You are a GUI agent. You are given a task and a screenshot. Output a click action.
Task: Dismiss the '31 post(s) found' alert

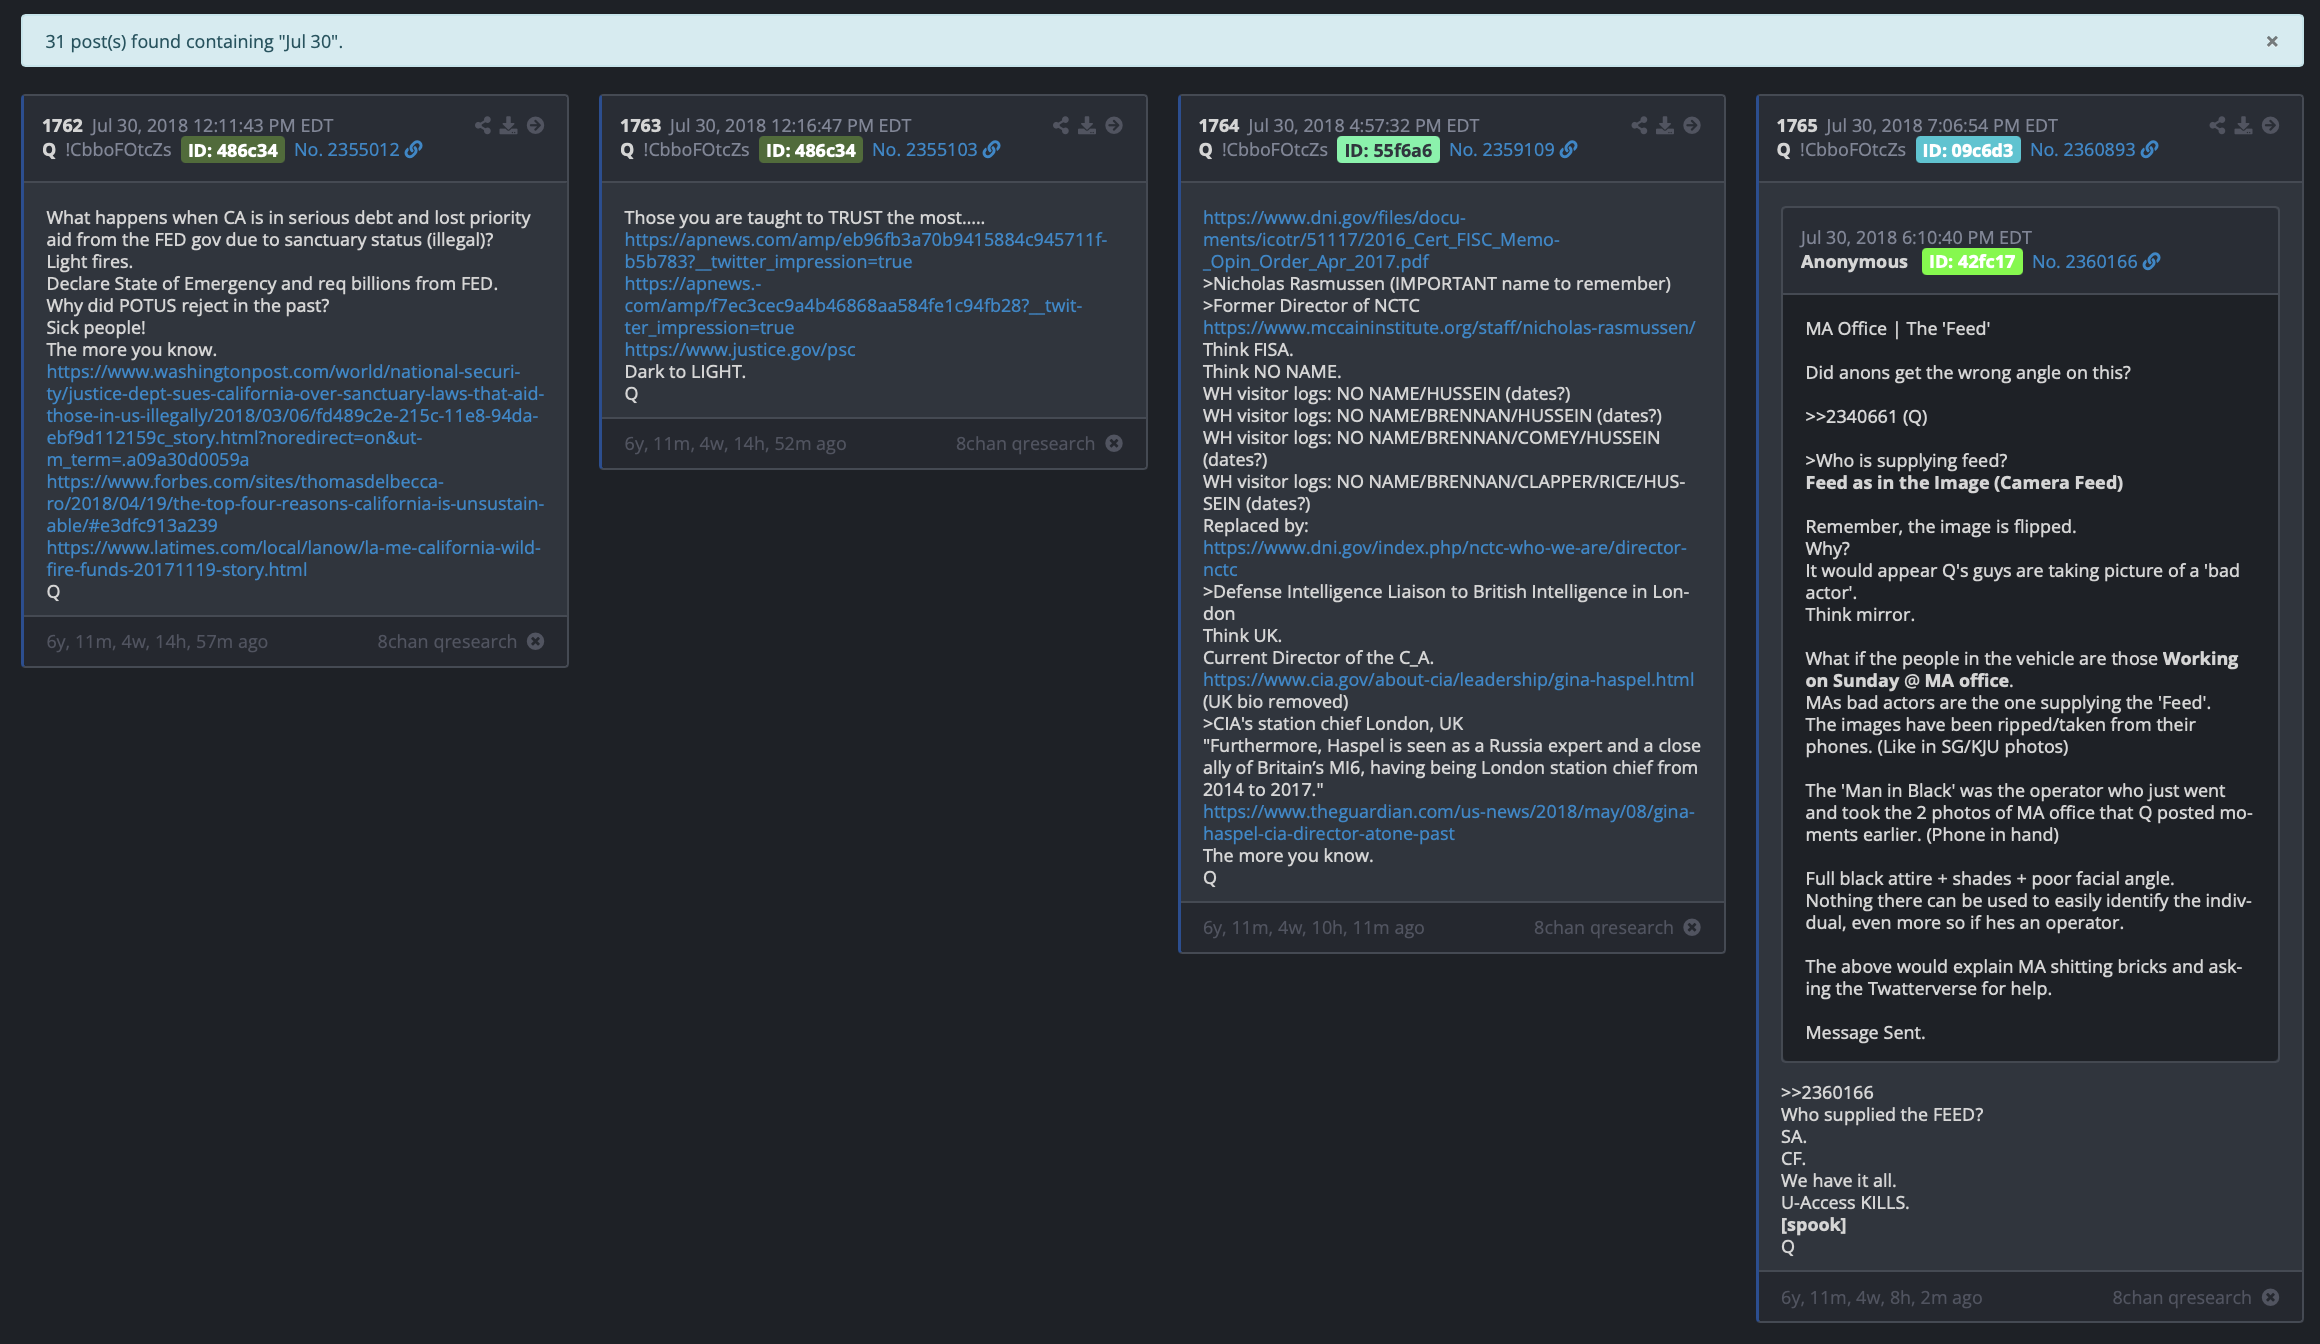(2272, 41)
